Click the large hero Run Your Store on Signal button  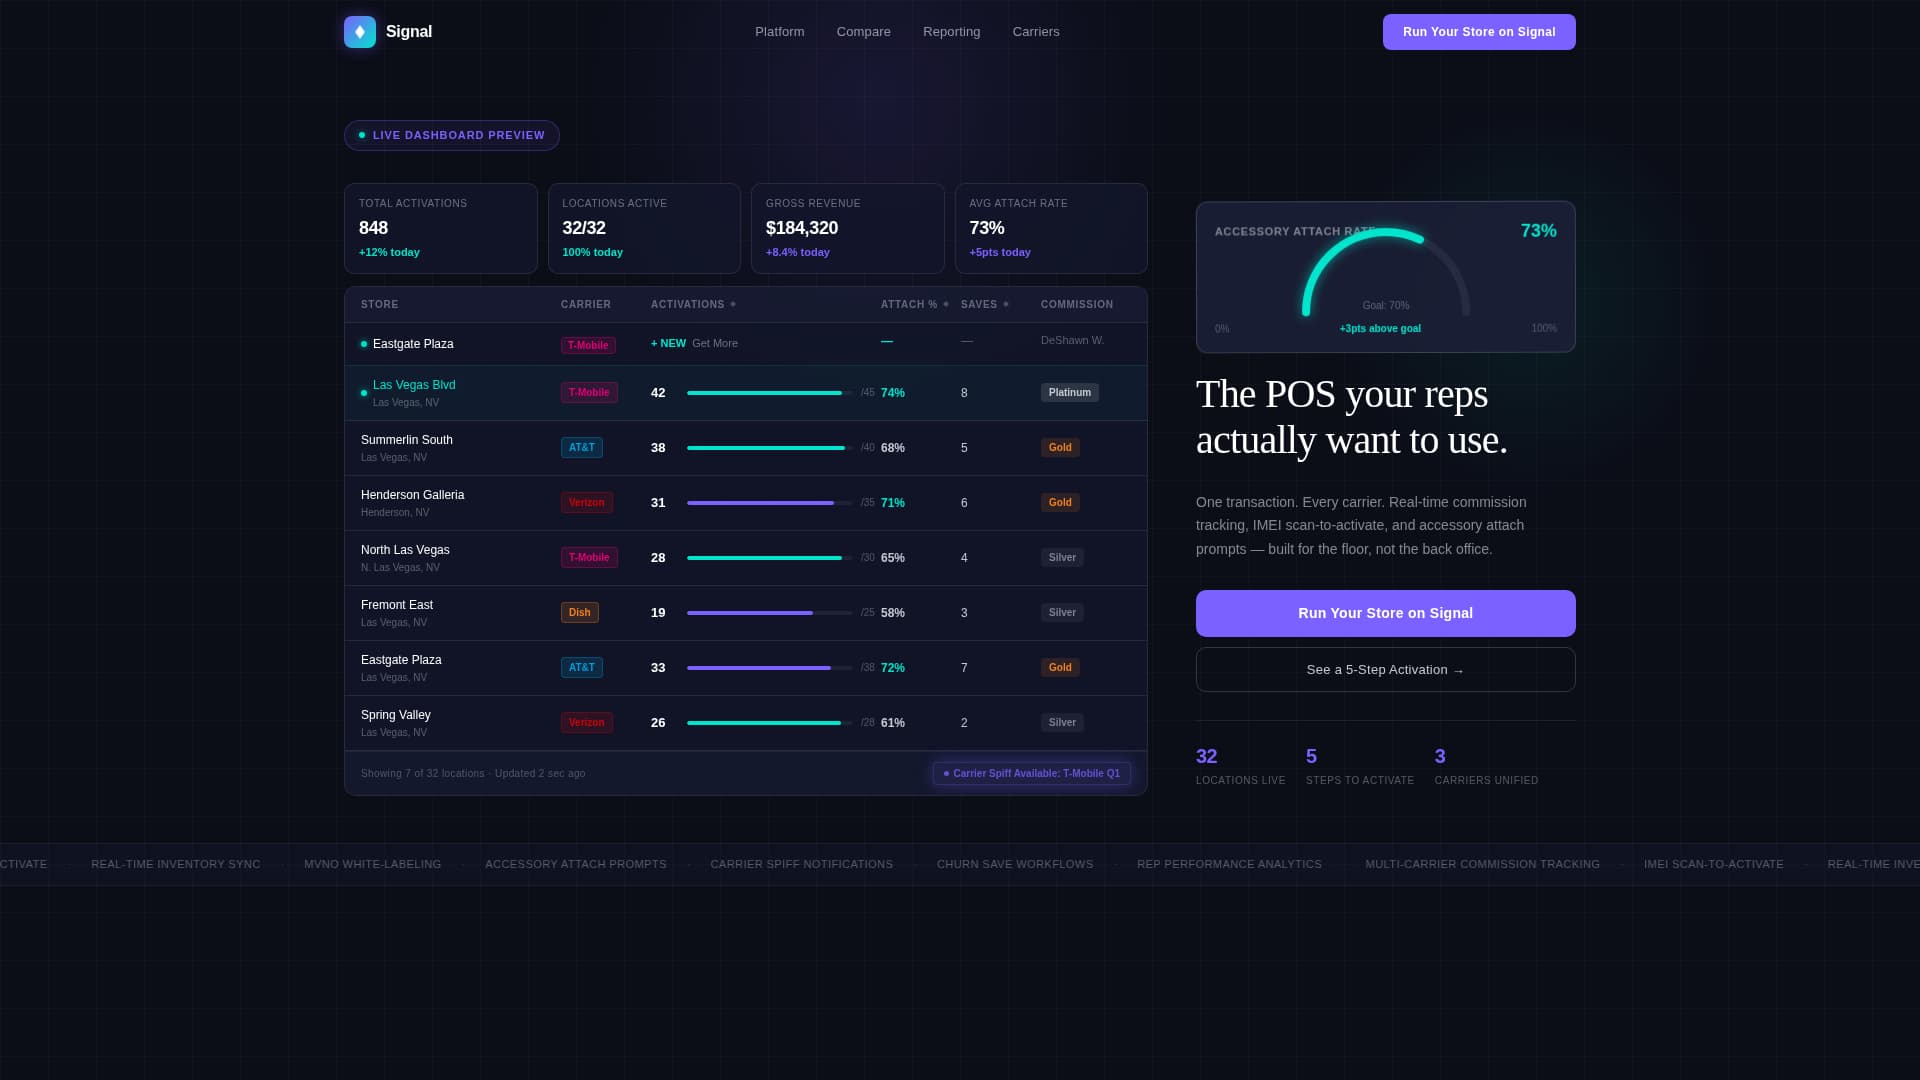click(1385, 613)
